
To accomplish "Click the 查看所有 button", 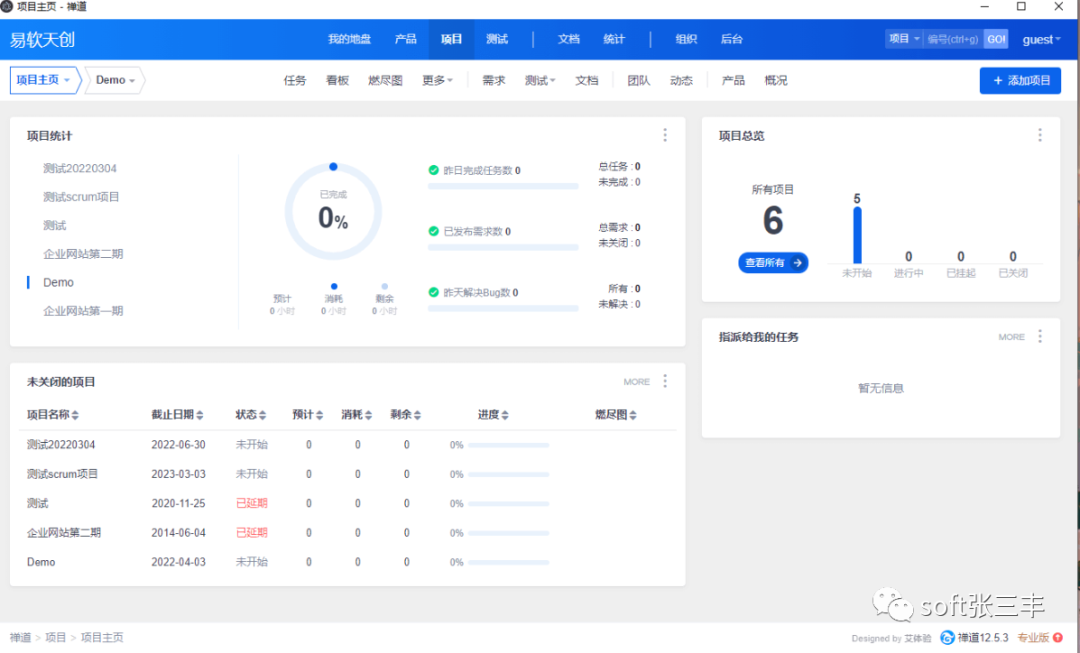I will (773, 262).
